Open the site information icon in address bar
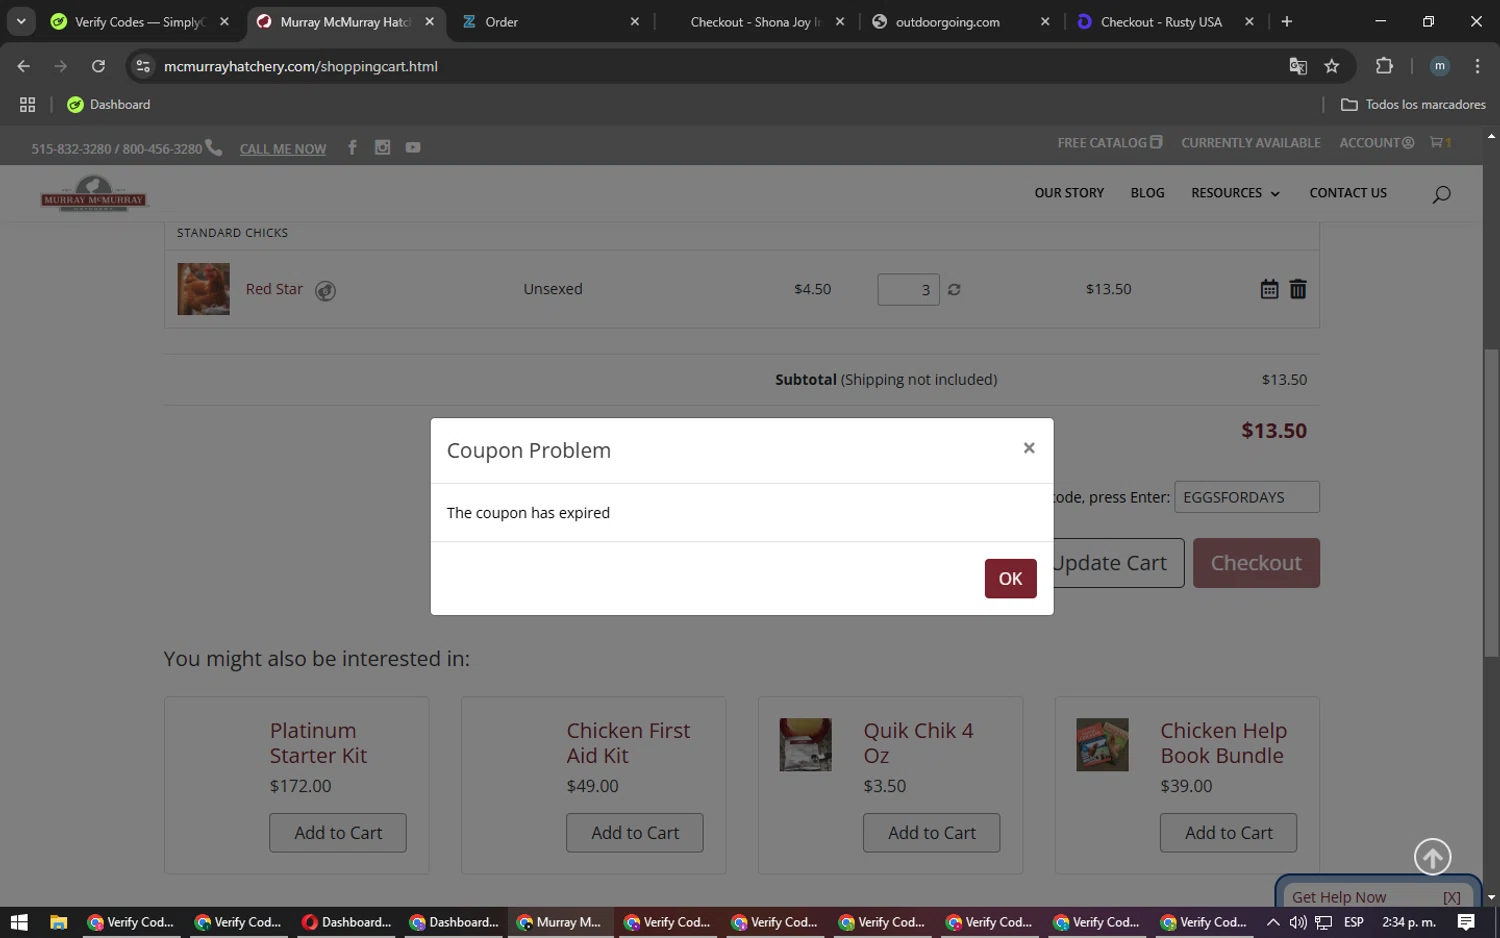The width and height of the screenshot is (1500, 938). pos(143,66)
